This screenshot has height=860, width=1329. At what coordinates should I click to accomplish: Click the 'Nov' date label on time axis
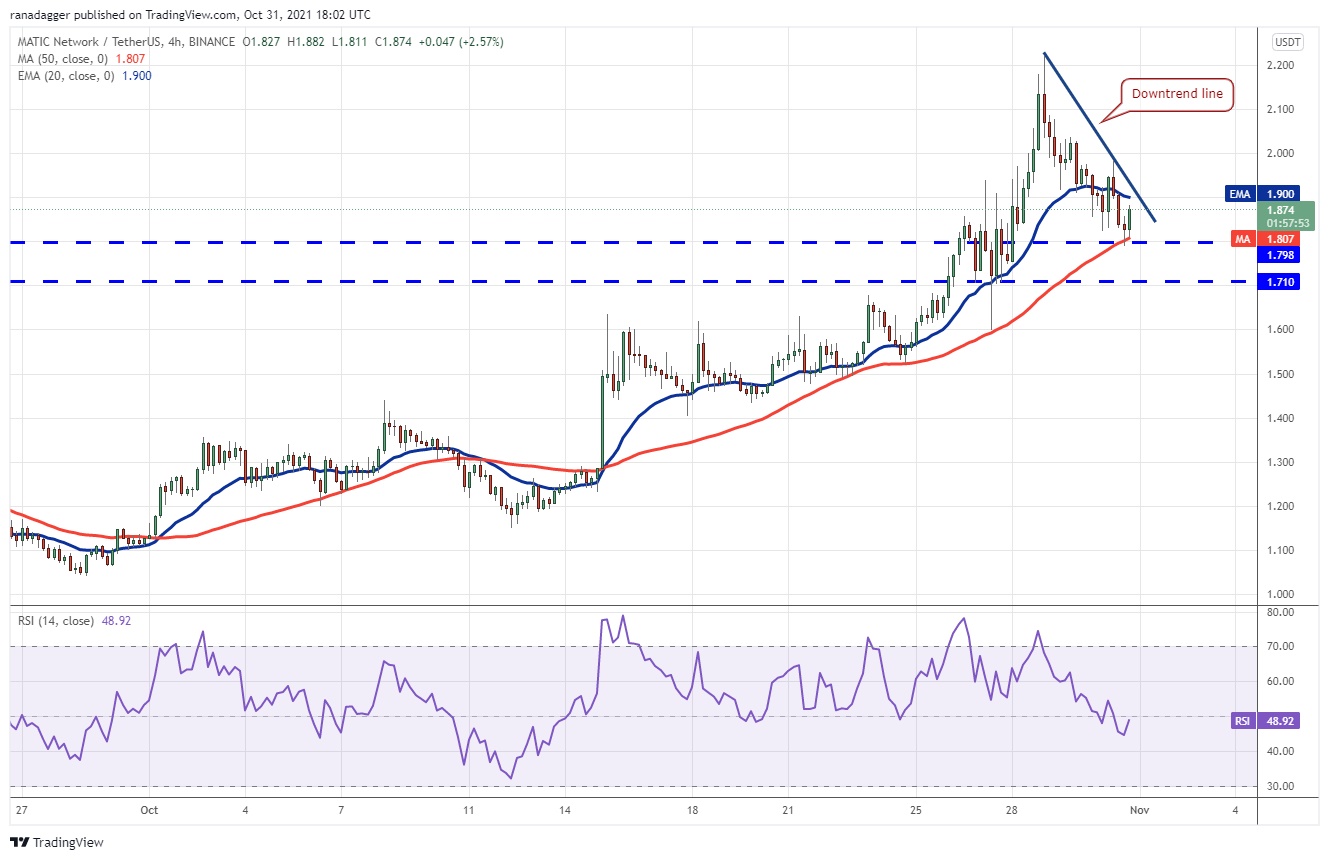click(1139, 810)
